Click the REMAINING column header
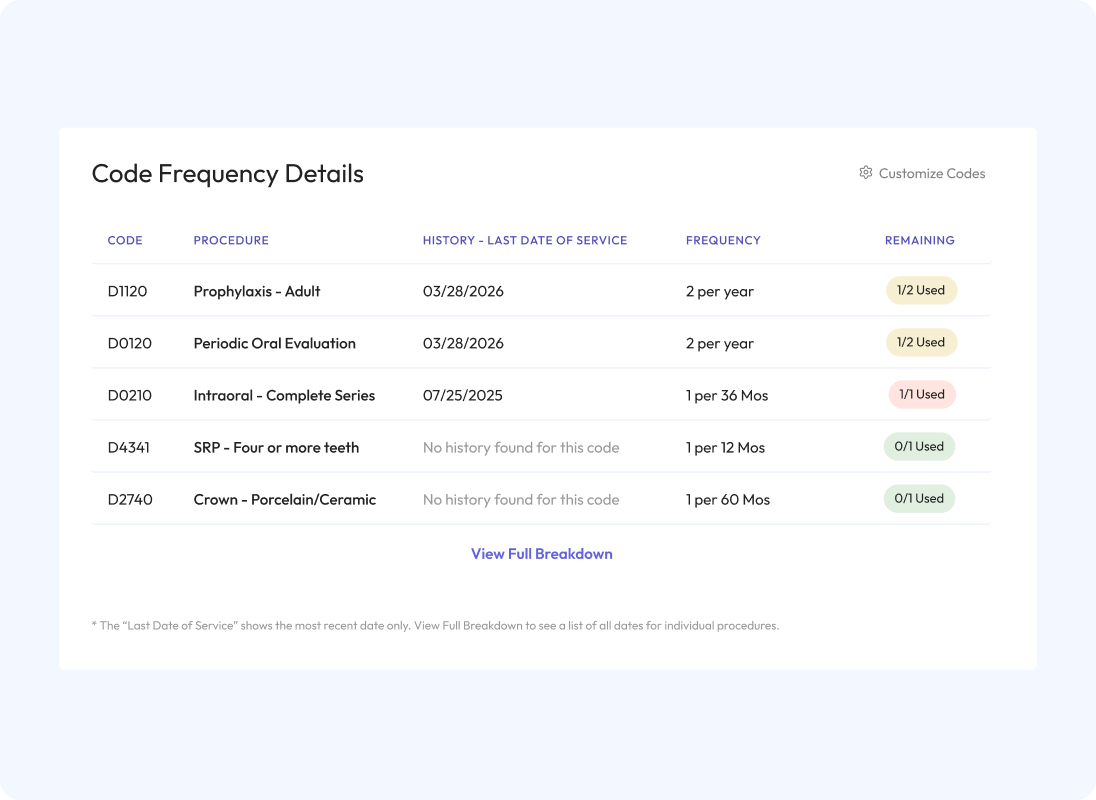This screenshot has height=800, width=1096. (920, 240)
